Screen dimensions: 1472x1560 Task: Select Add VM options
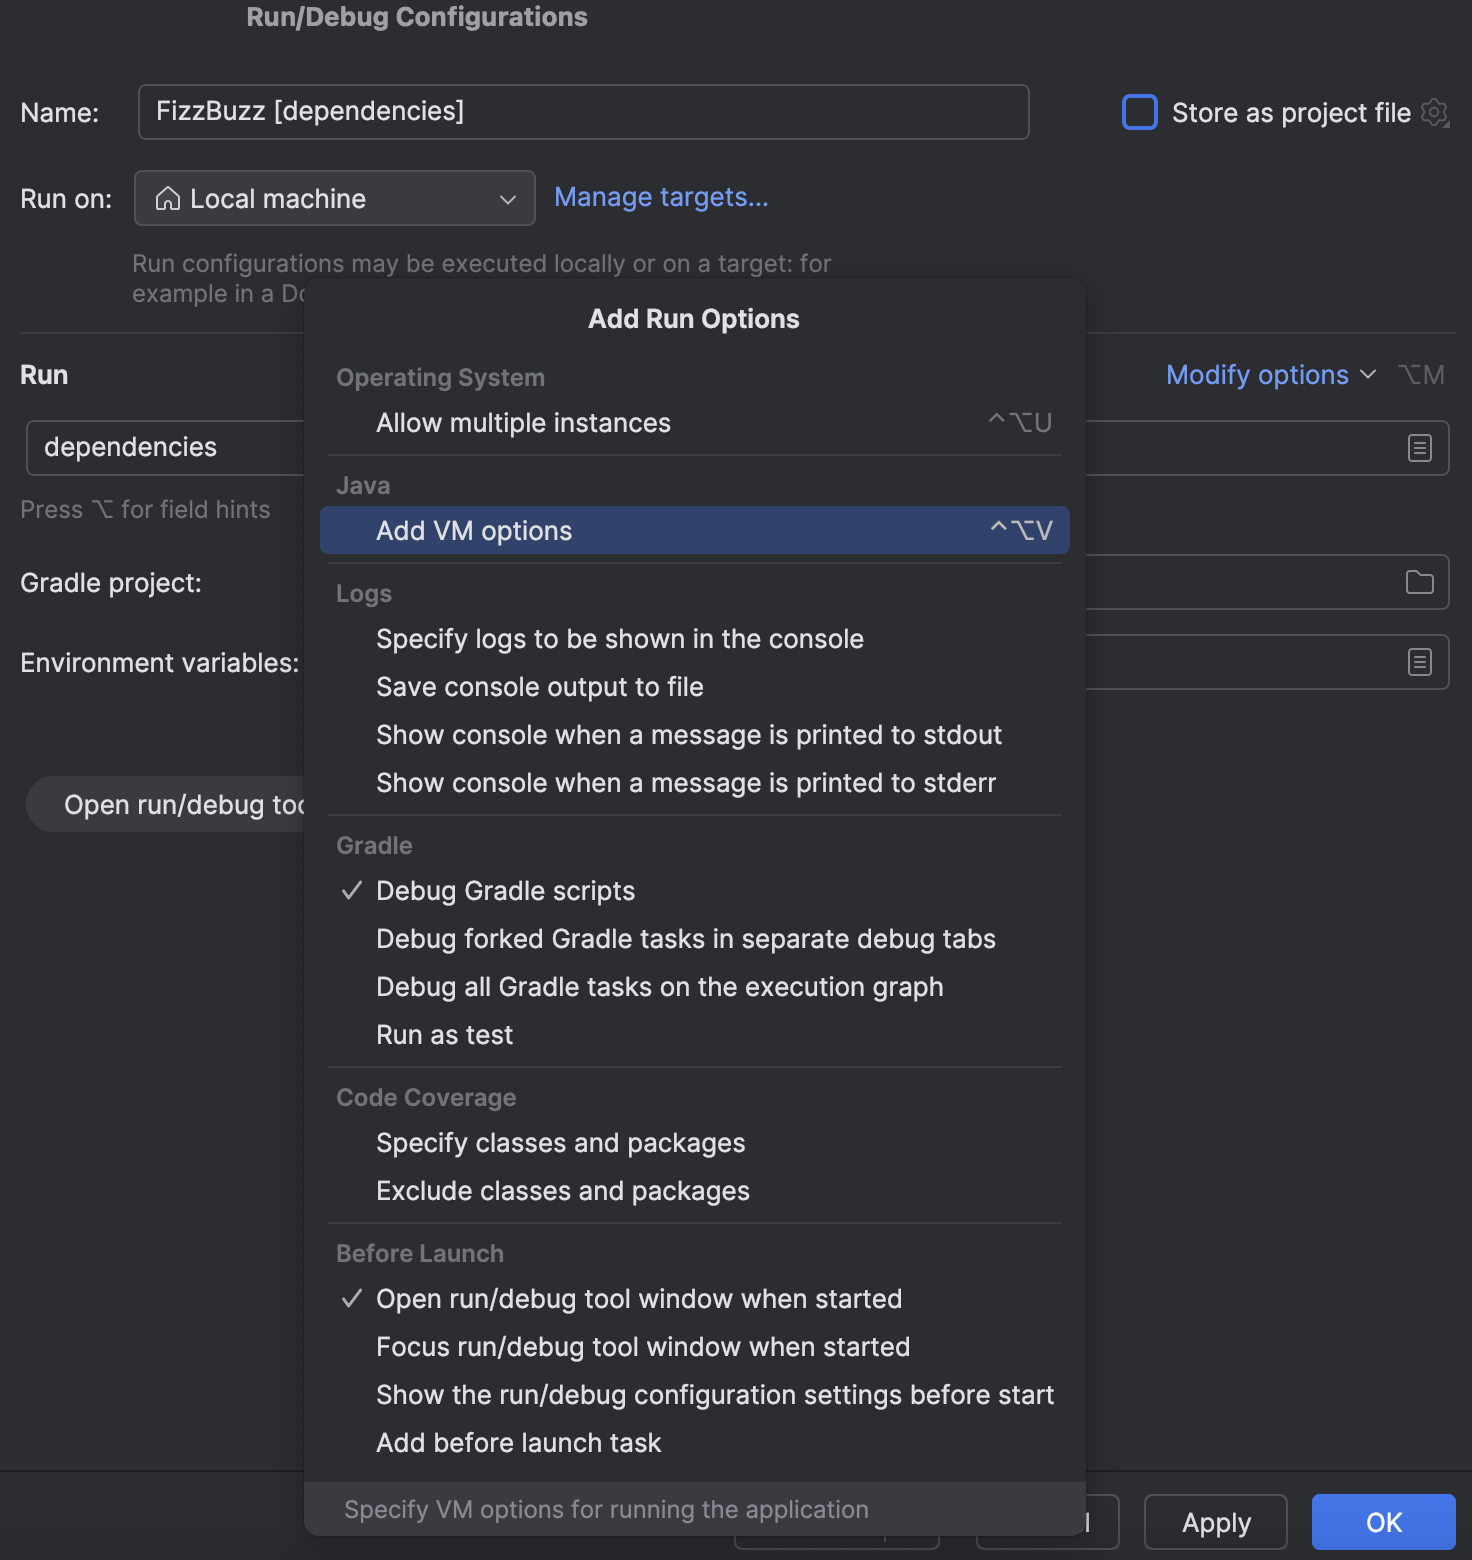tap(473, 530)
